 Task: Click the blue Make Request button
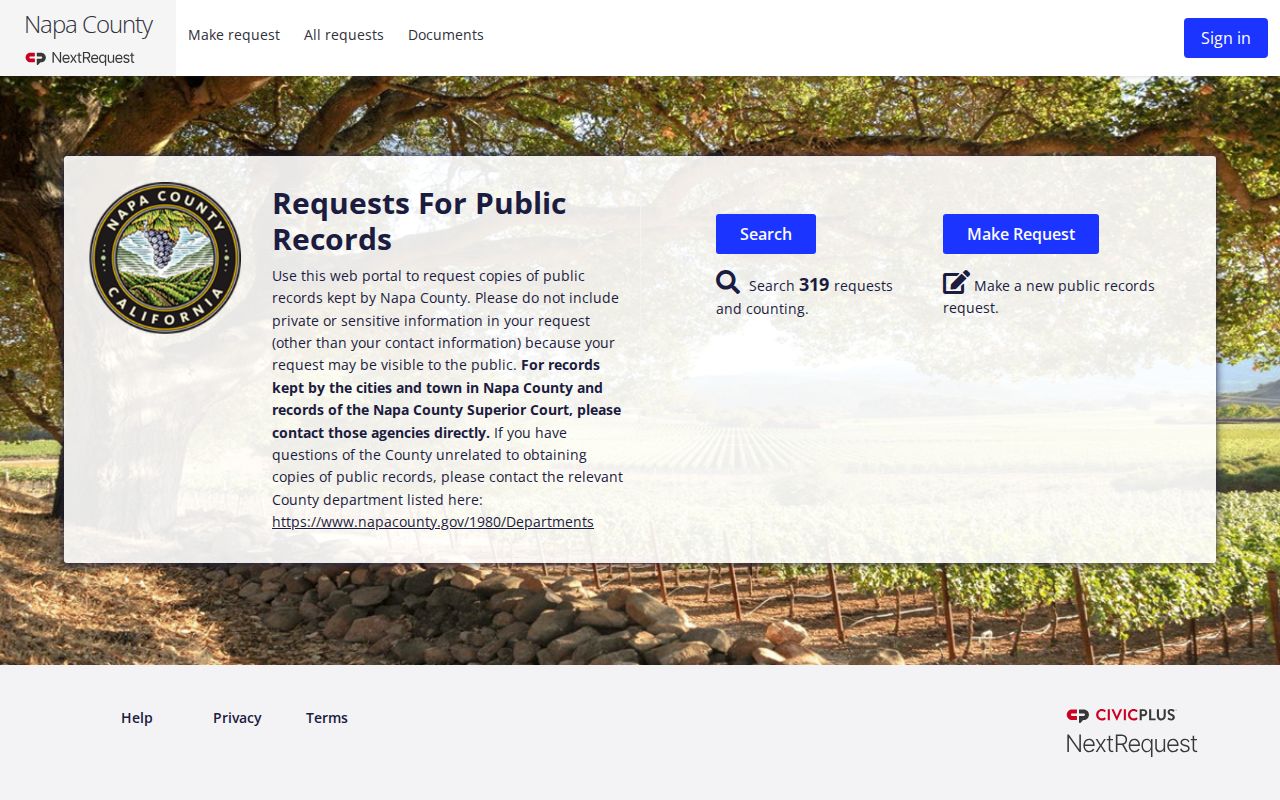1021,234
